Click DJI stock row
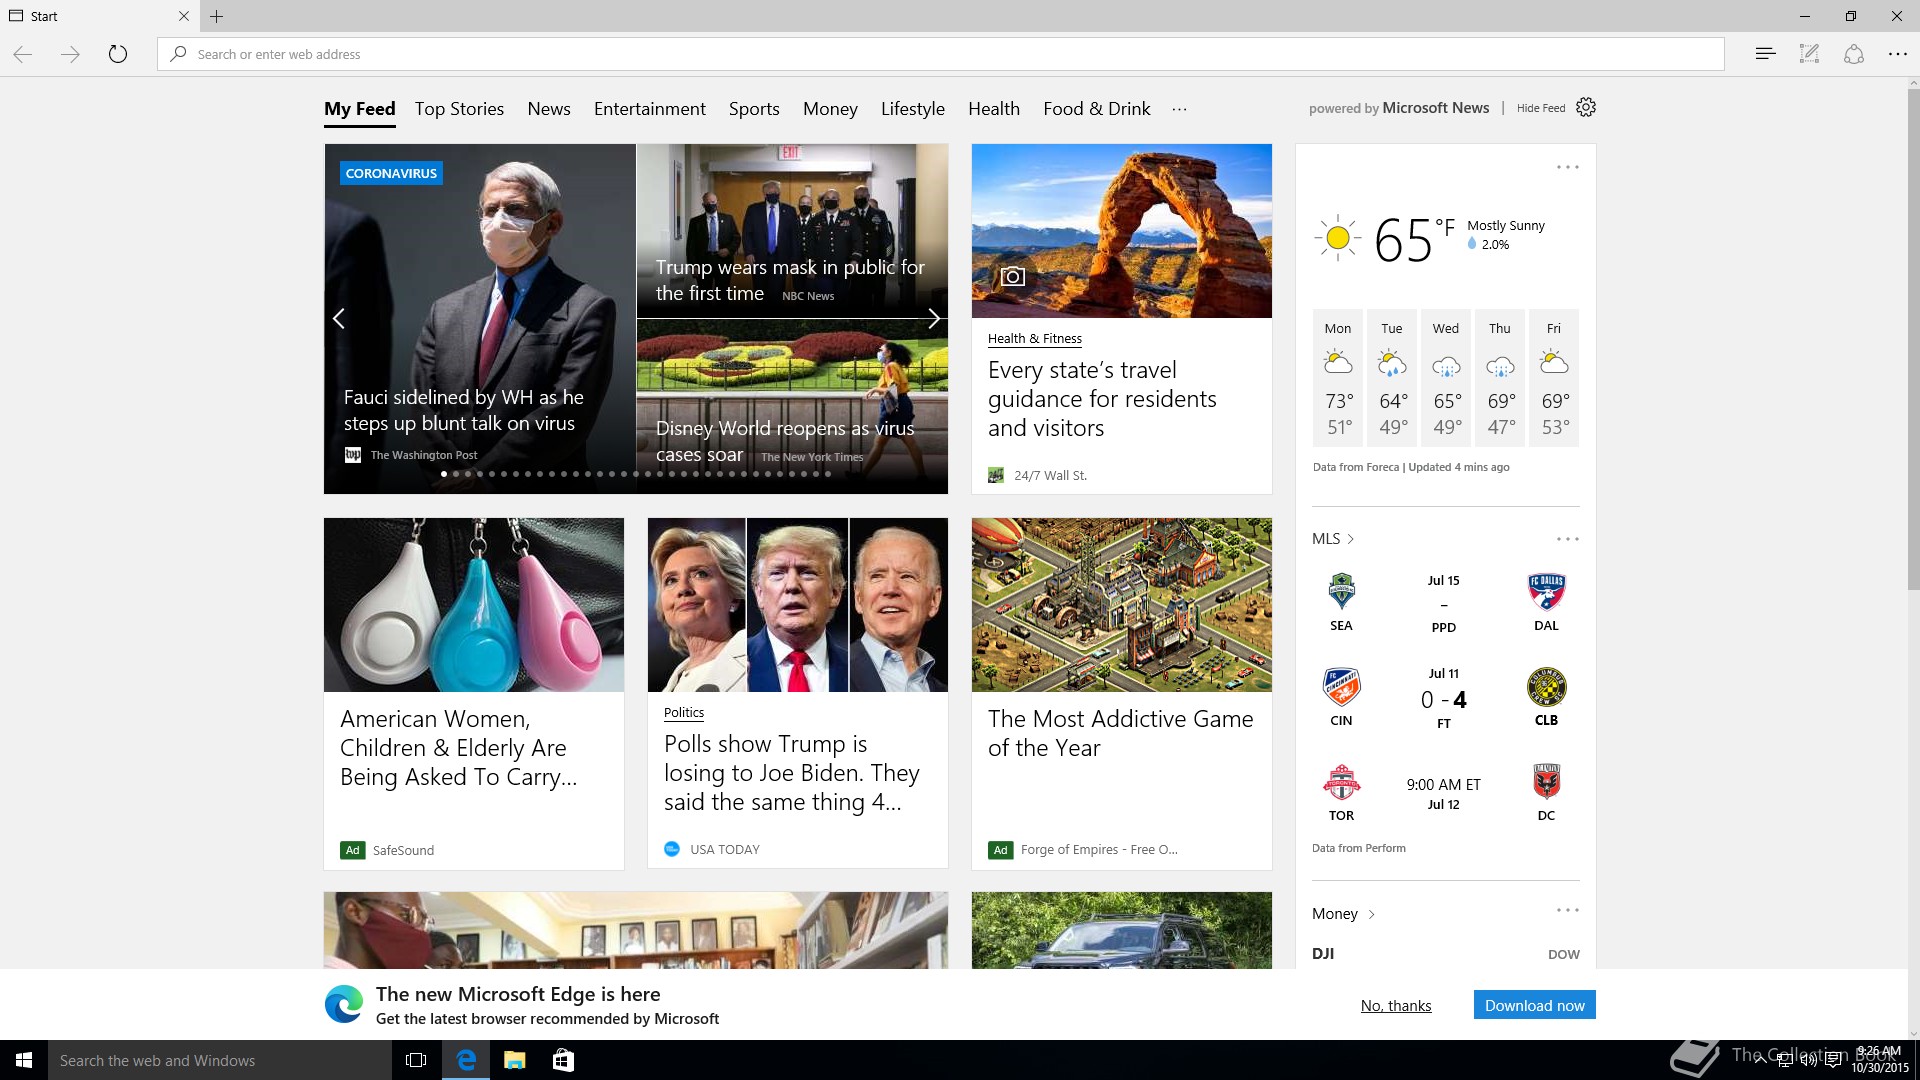Screen dimensions: 1920x1080 [x=1446, y=954]
